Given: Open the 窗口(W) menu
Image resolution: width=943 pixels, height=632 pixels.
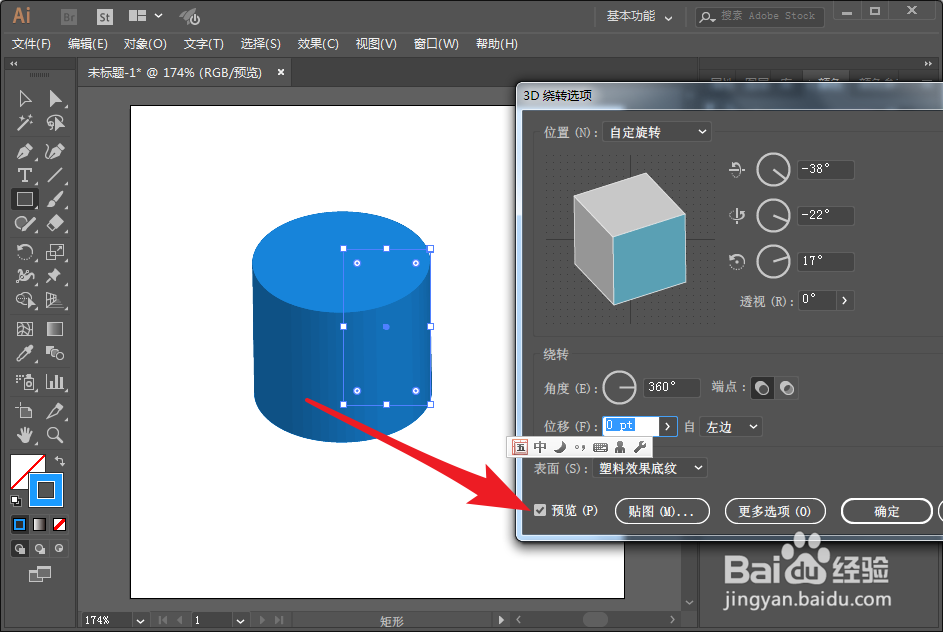Looking at the screenshot, I should [x=436, y=44].
